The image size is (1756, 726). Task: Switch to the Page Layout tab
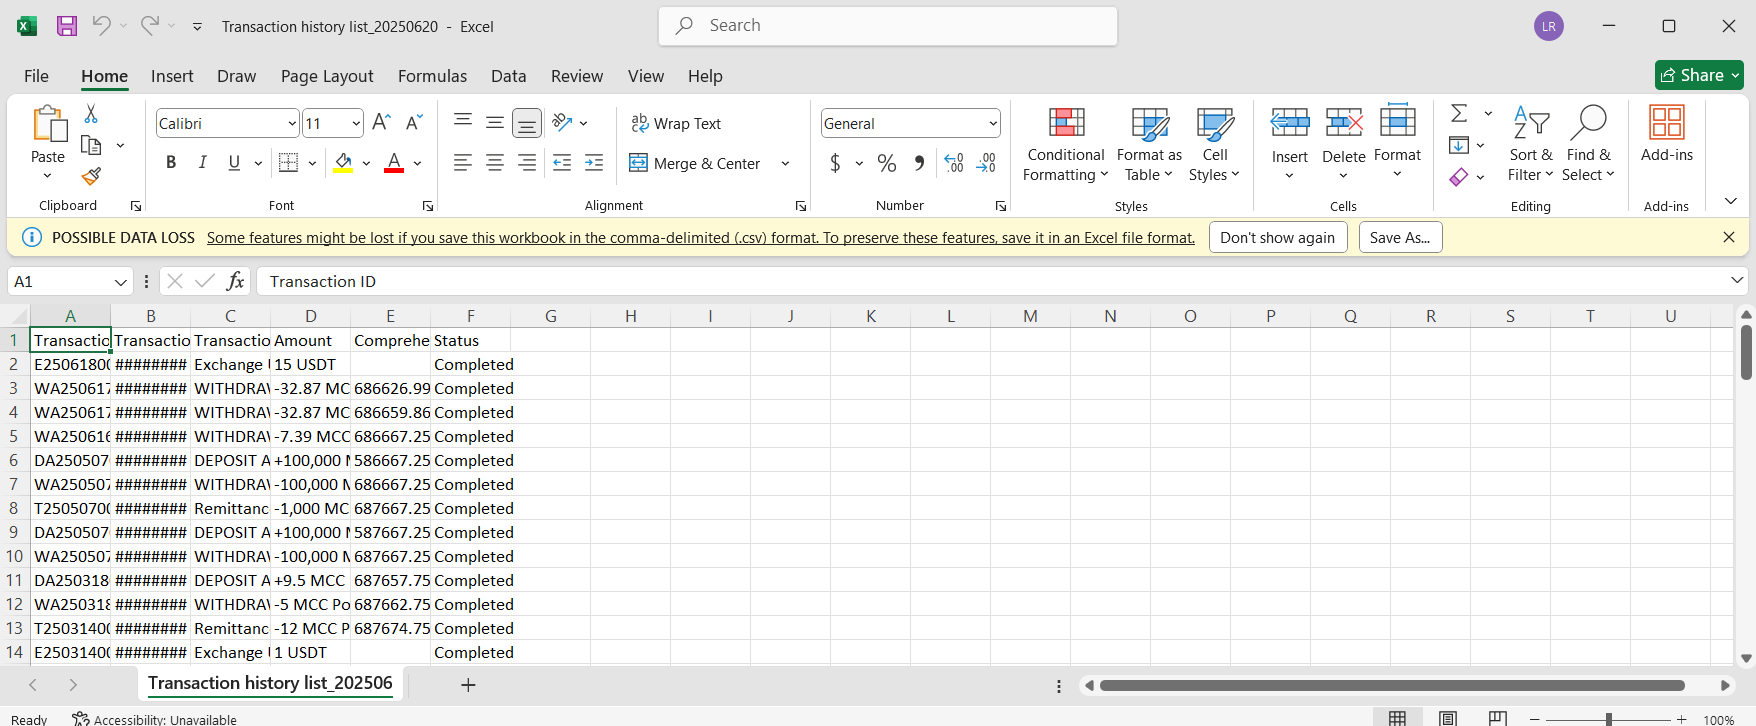(x=327, y=76)
